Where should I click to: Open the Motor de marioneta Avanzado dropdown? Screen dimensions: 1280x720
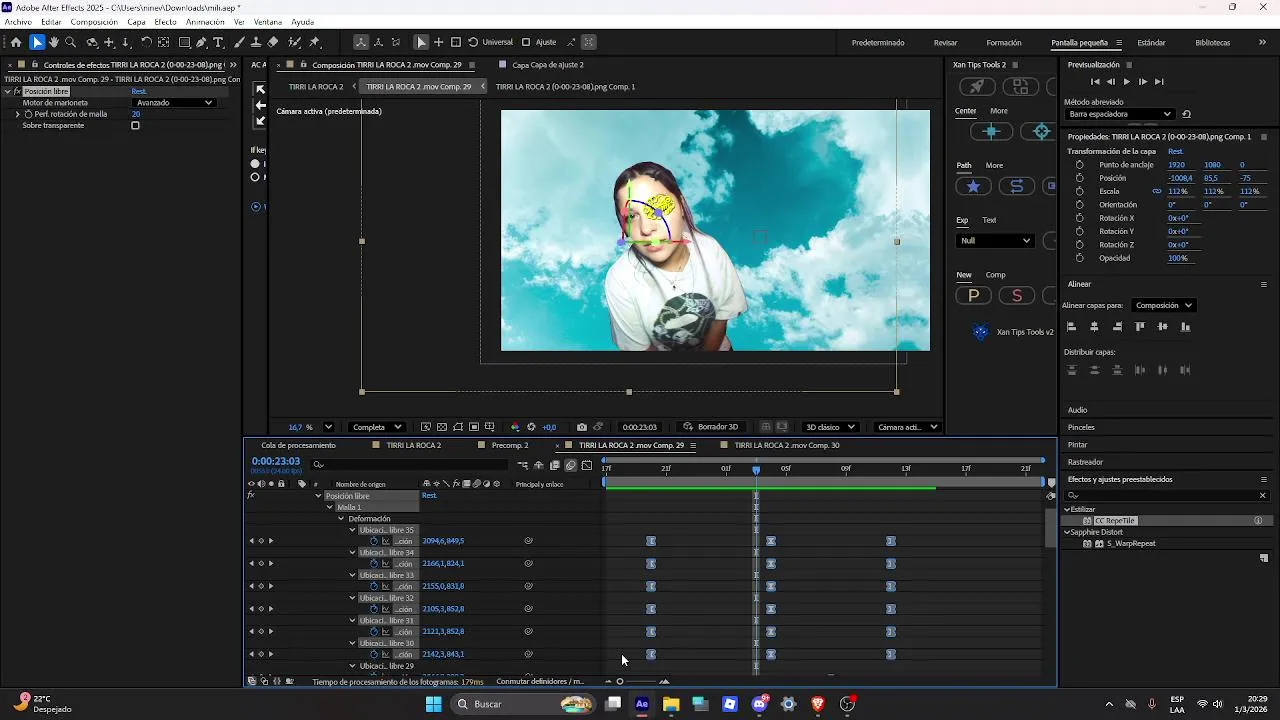(x=175, y=102)
